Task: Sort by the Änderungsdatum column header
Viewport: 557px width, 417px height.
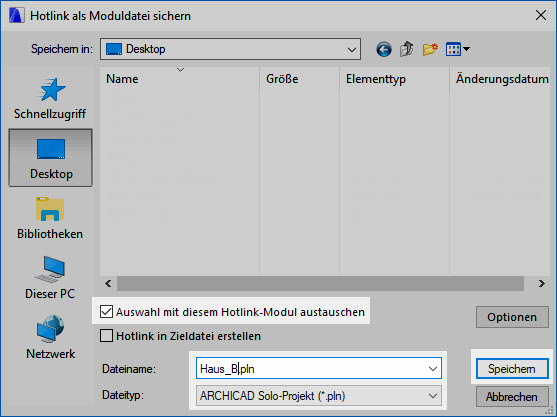Action: [502, 79]
